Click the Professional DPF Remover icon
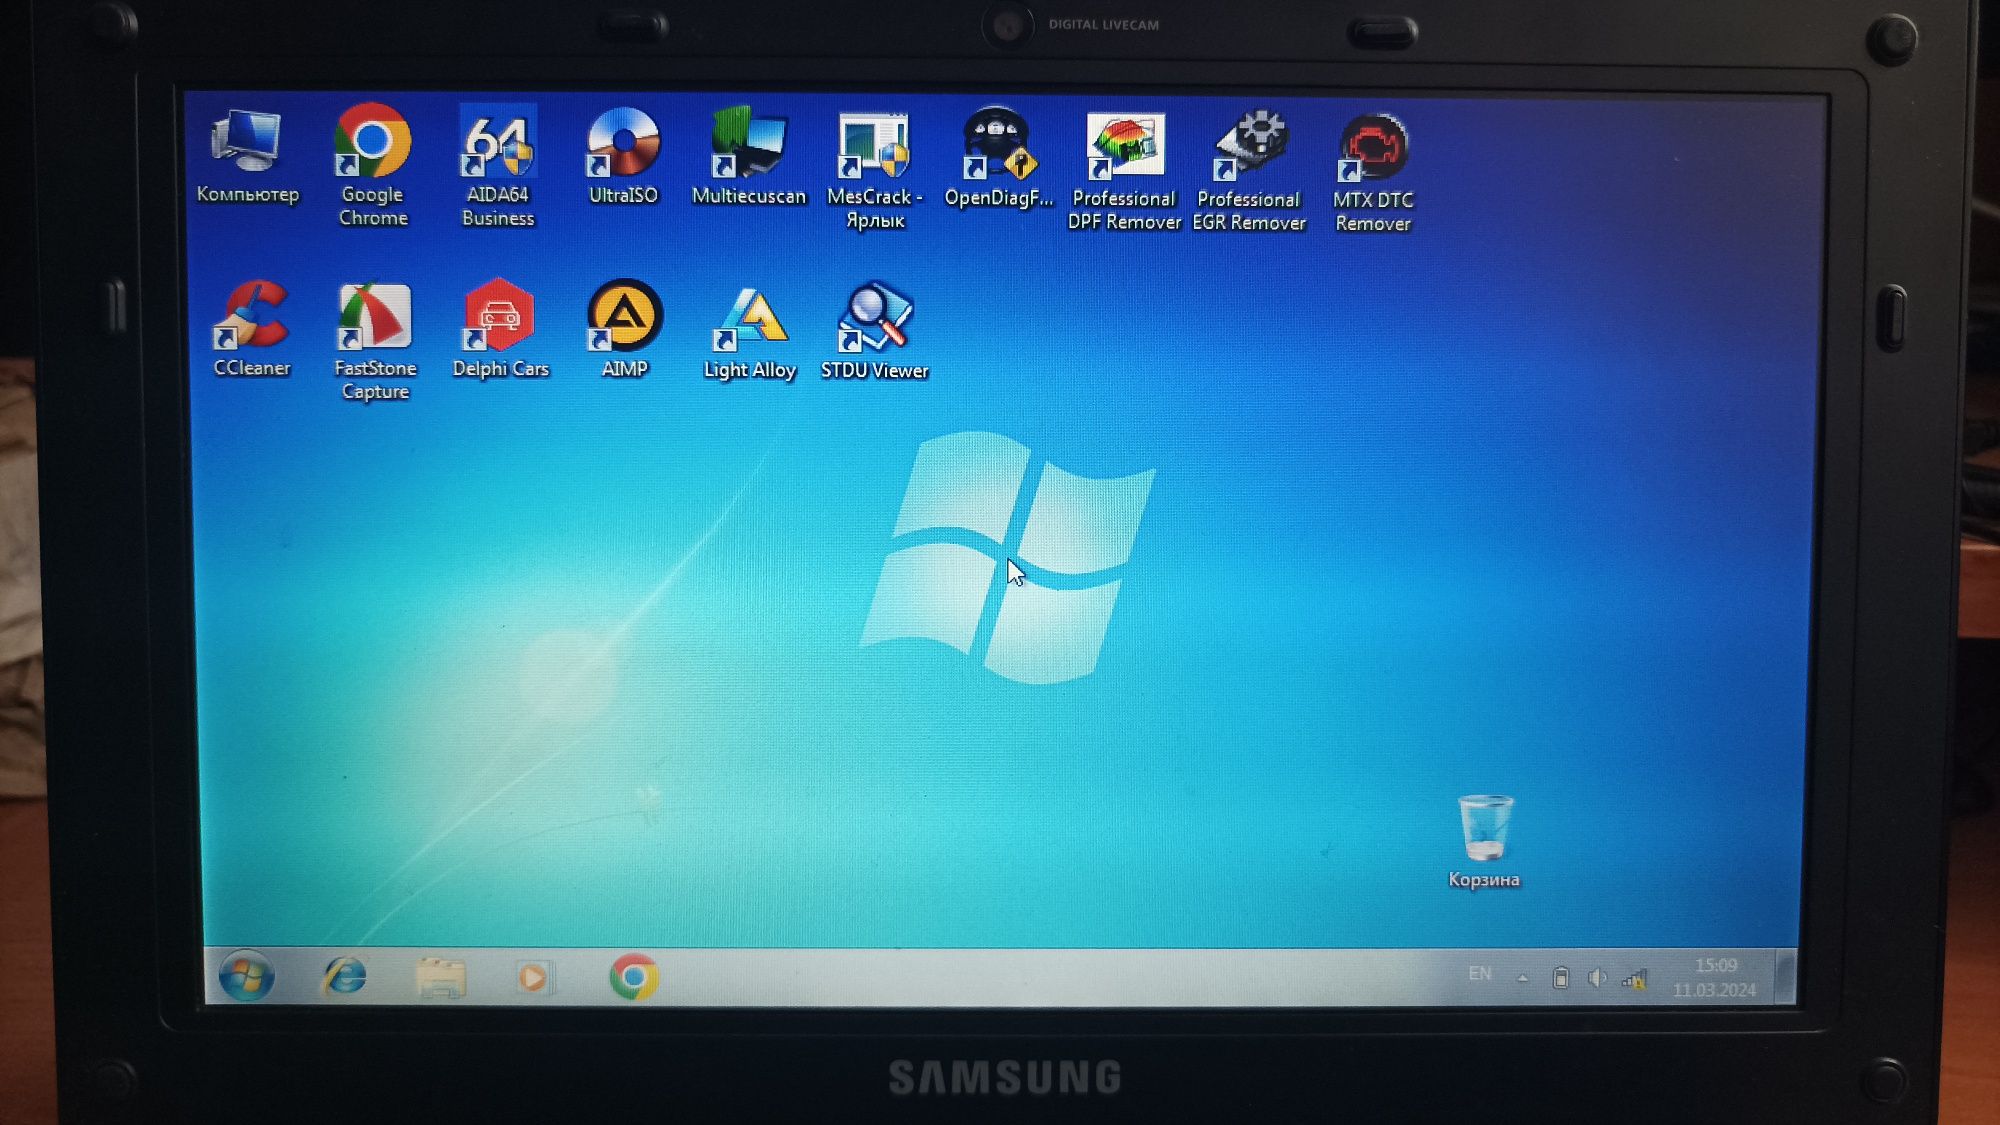Viewport: 2000px width, 1125px height. coord(1124,171)
